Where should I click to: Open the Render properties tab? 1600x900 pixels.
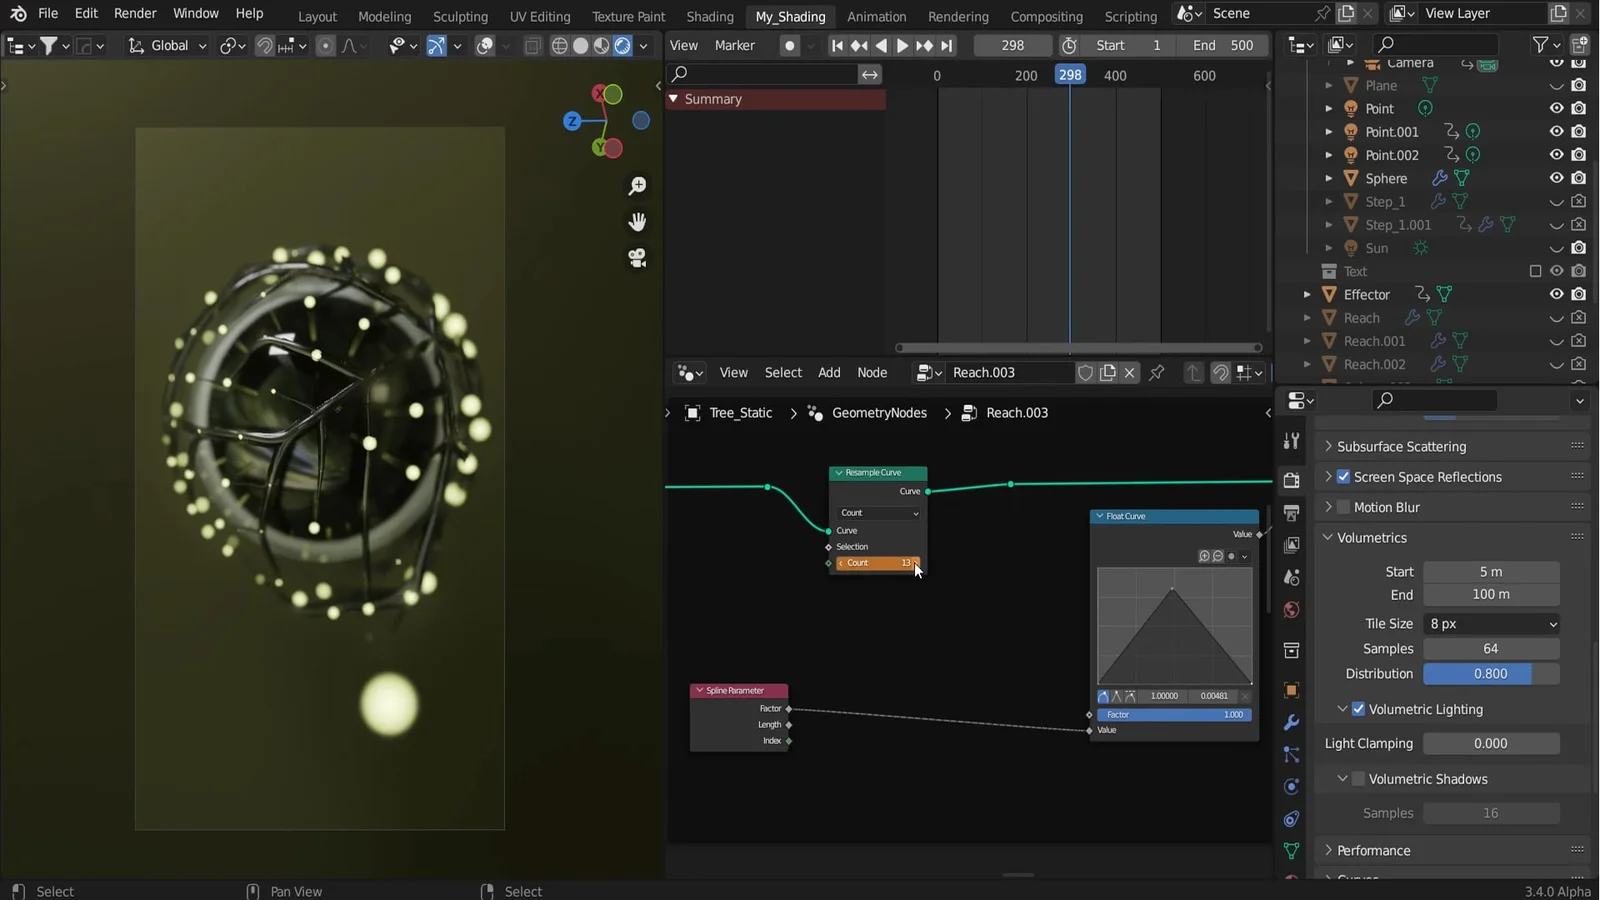pyautogui.click(x=1291, y=481)
